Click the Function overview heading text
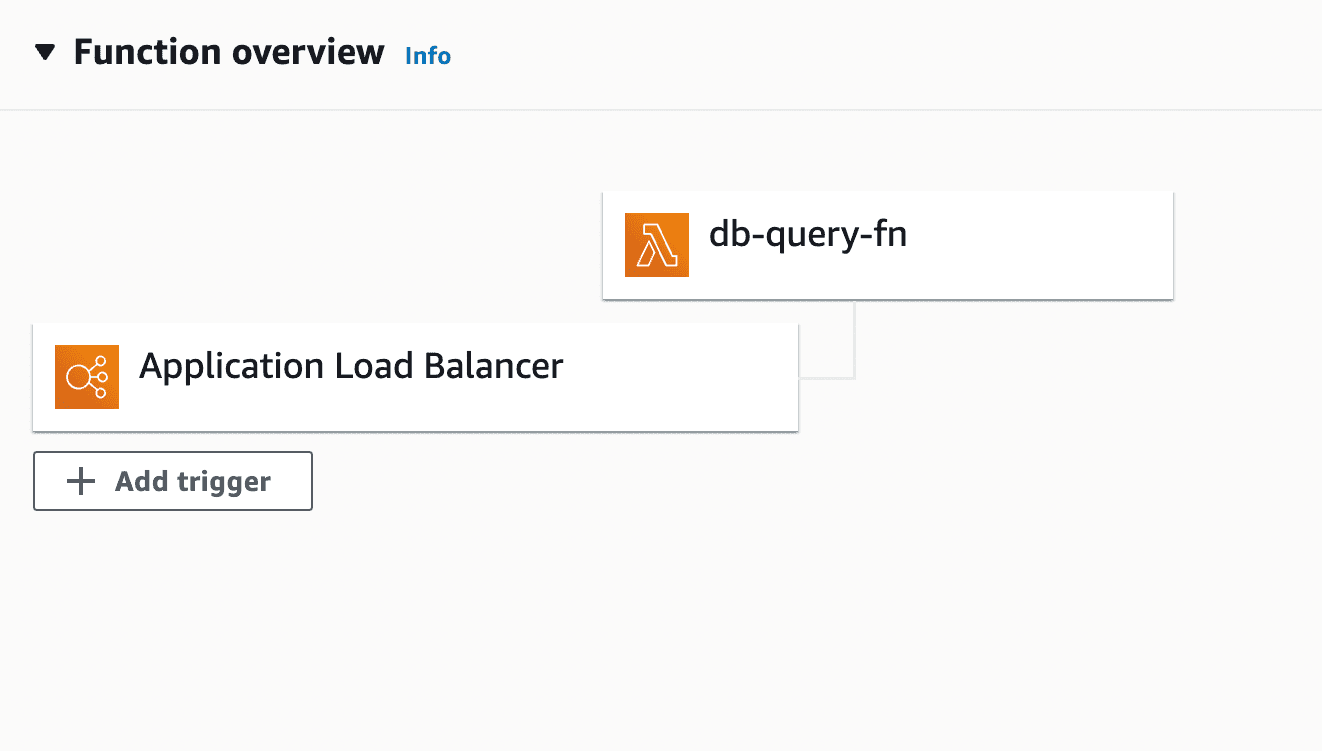This screenshot has height=751, width=1322. [x=228, y=52]
